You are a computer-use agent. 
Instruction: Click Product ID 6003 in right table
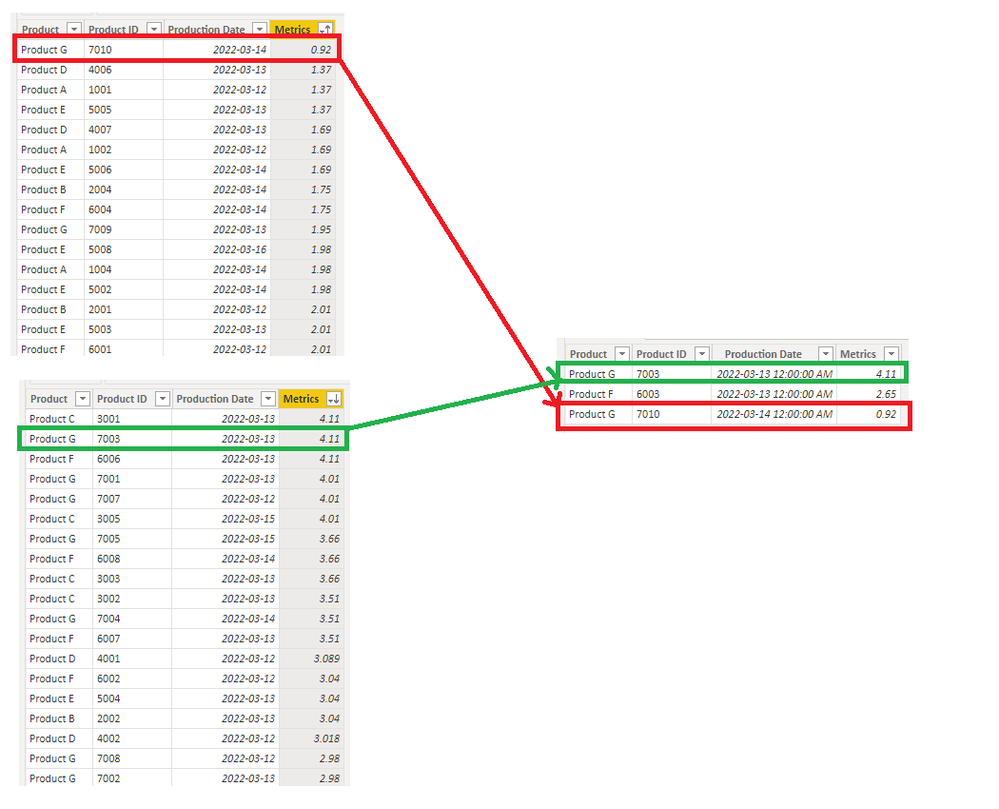coord(648,394)
